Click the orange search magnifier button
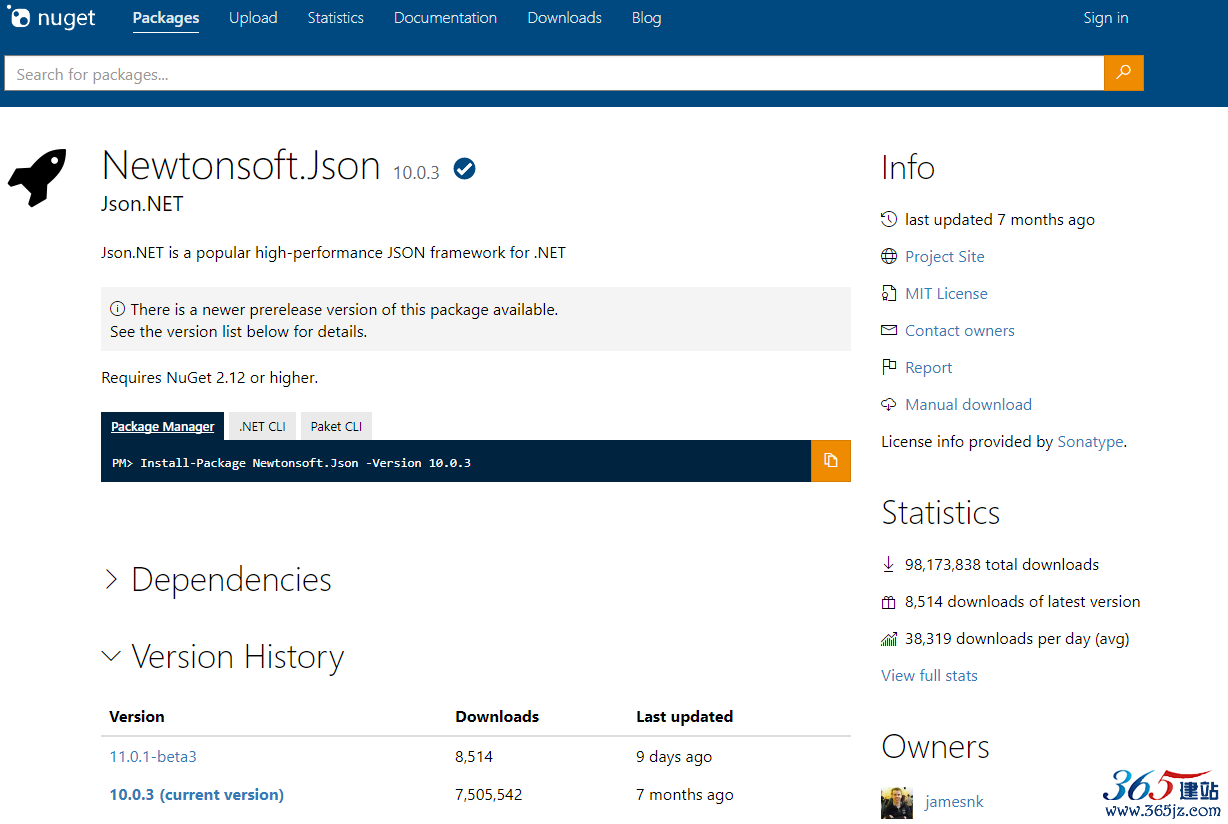This screenshot has height=824, width=1228. (x=1124, y=73)
